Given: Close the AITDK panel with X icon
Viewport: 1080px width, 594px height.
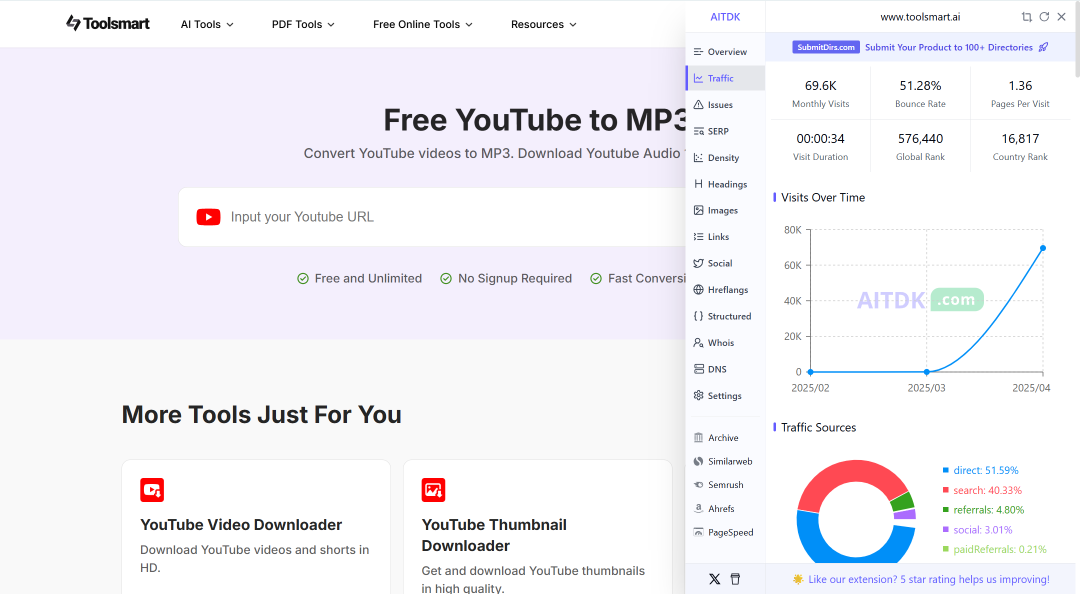Looking at the screenshot, I should [1061, 17].
